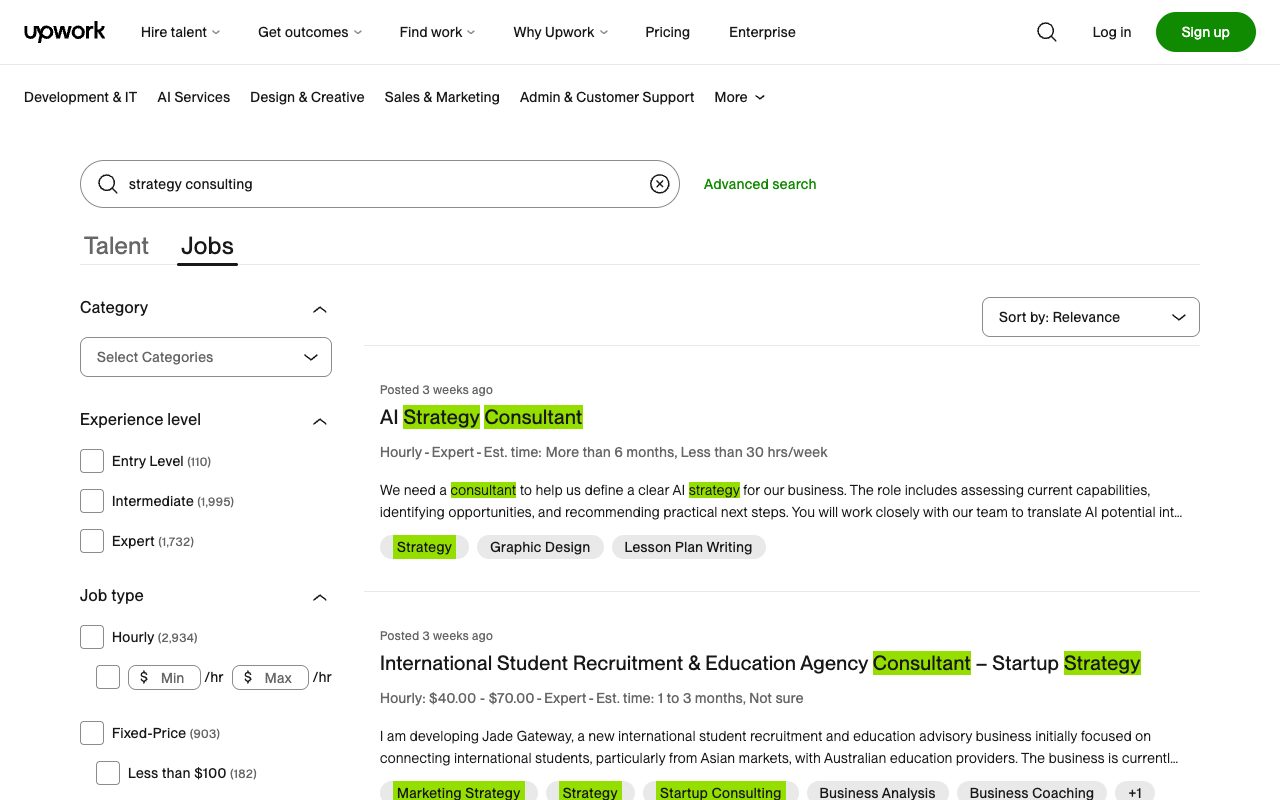Open the Hire talent menu
Screen dimensions: 1280x800
[x=181, y=32]
